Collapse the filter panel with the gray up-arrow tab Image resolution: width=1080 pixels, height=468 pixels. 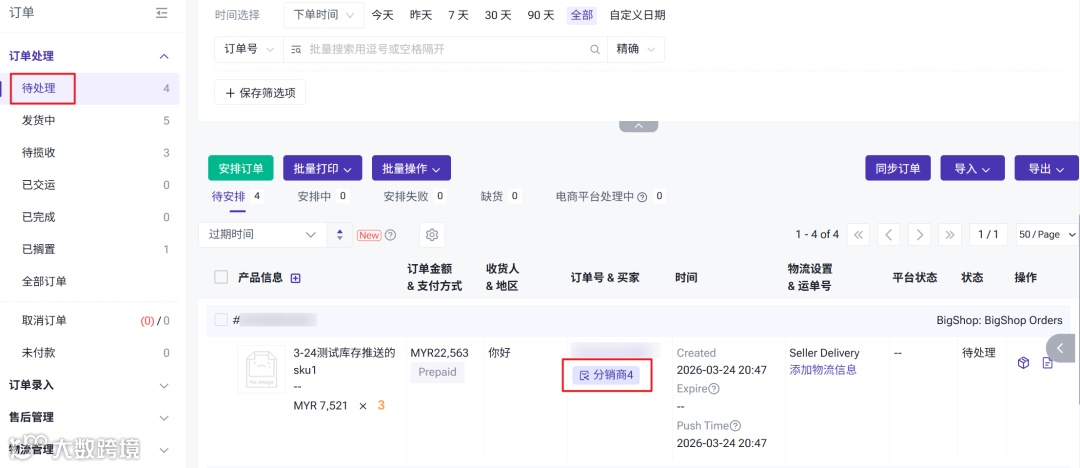638,126
